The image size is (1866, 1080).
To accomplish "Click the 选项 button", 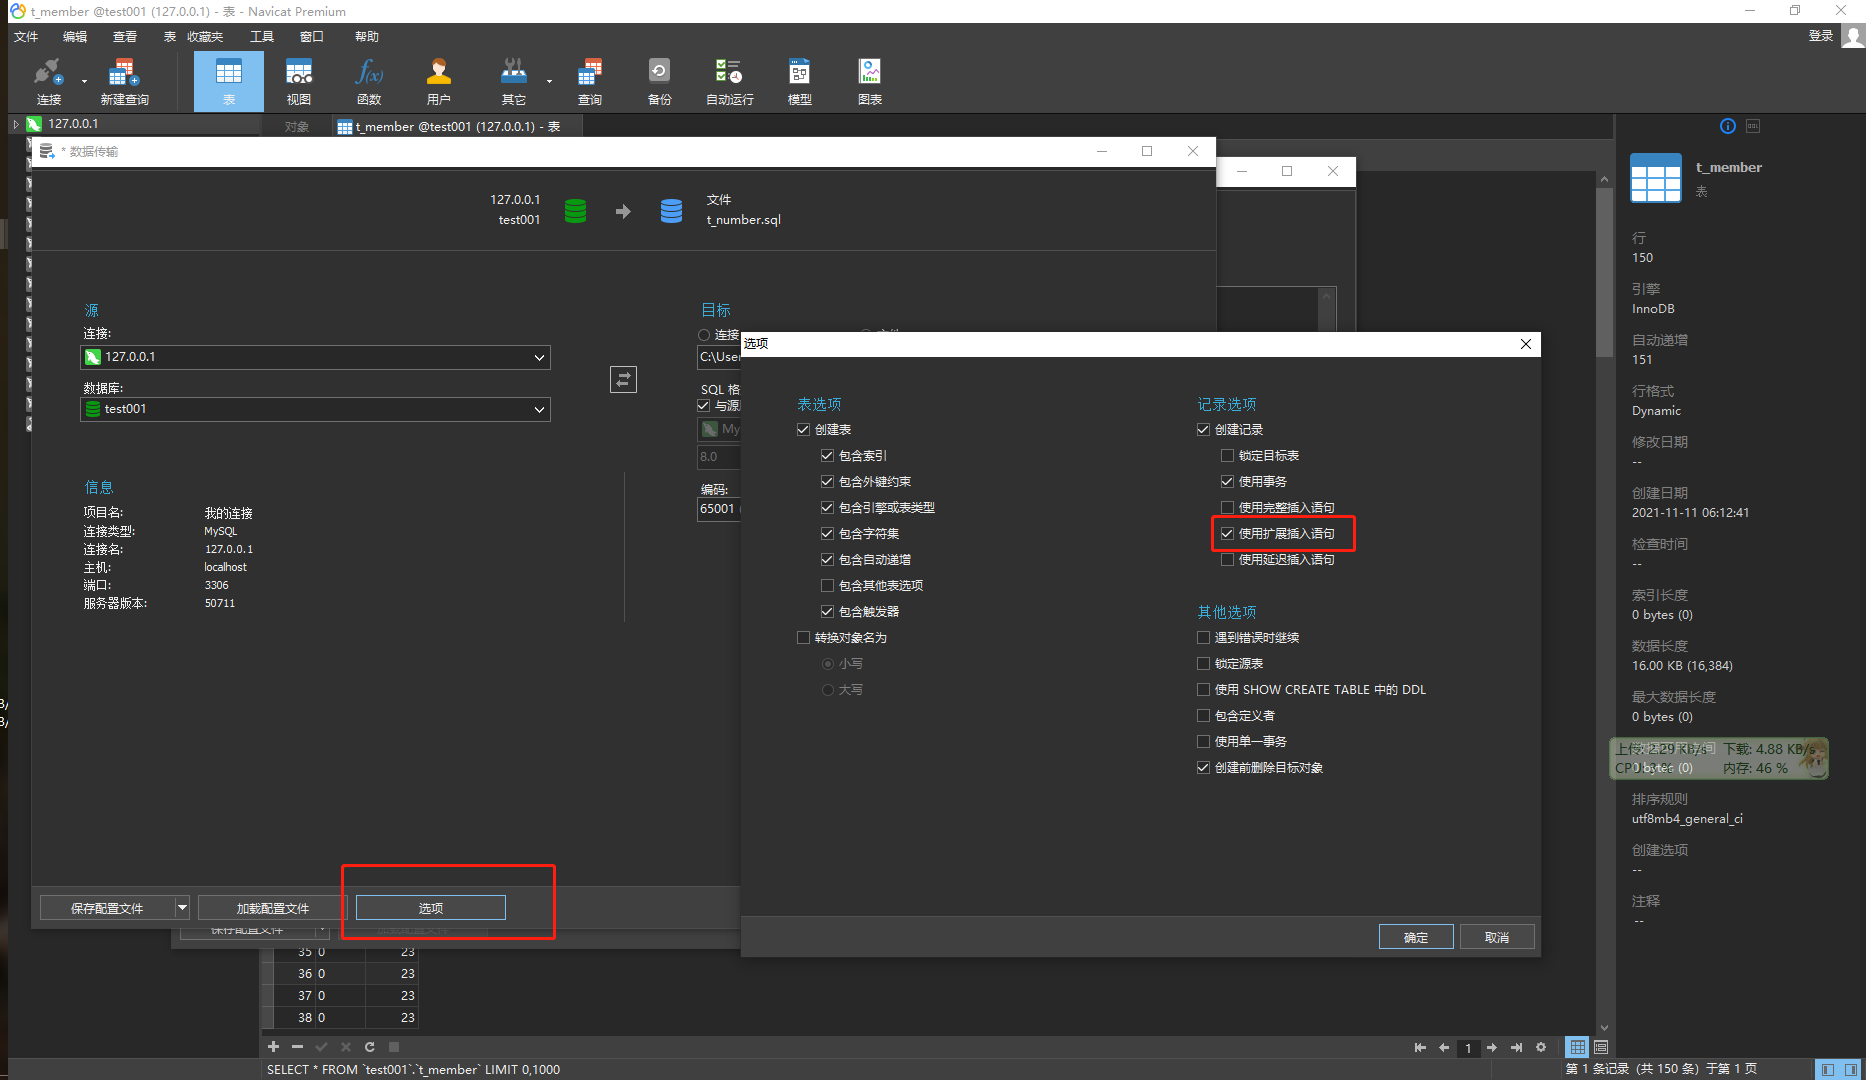I will coord(431,908).
